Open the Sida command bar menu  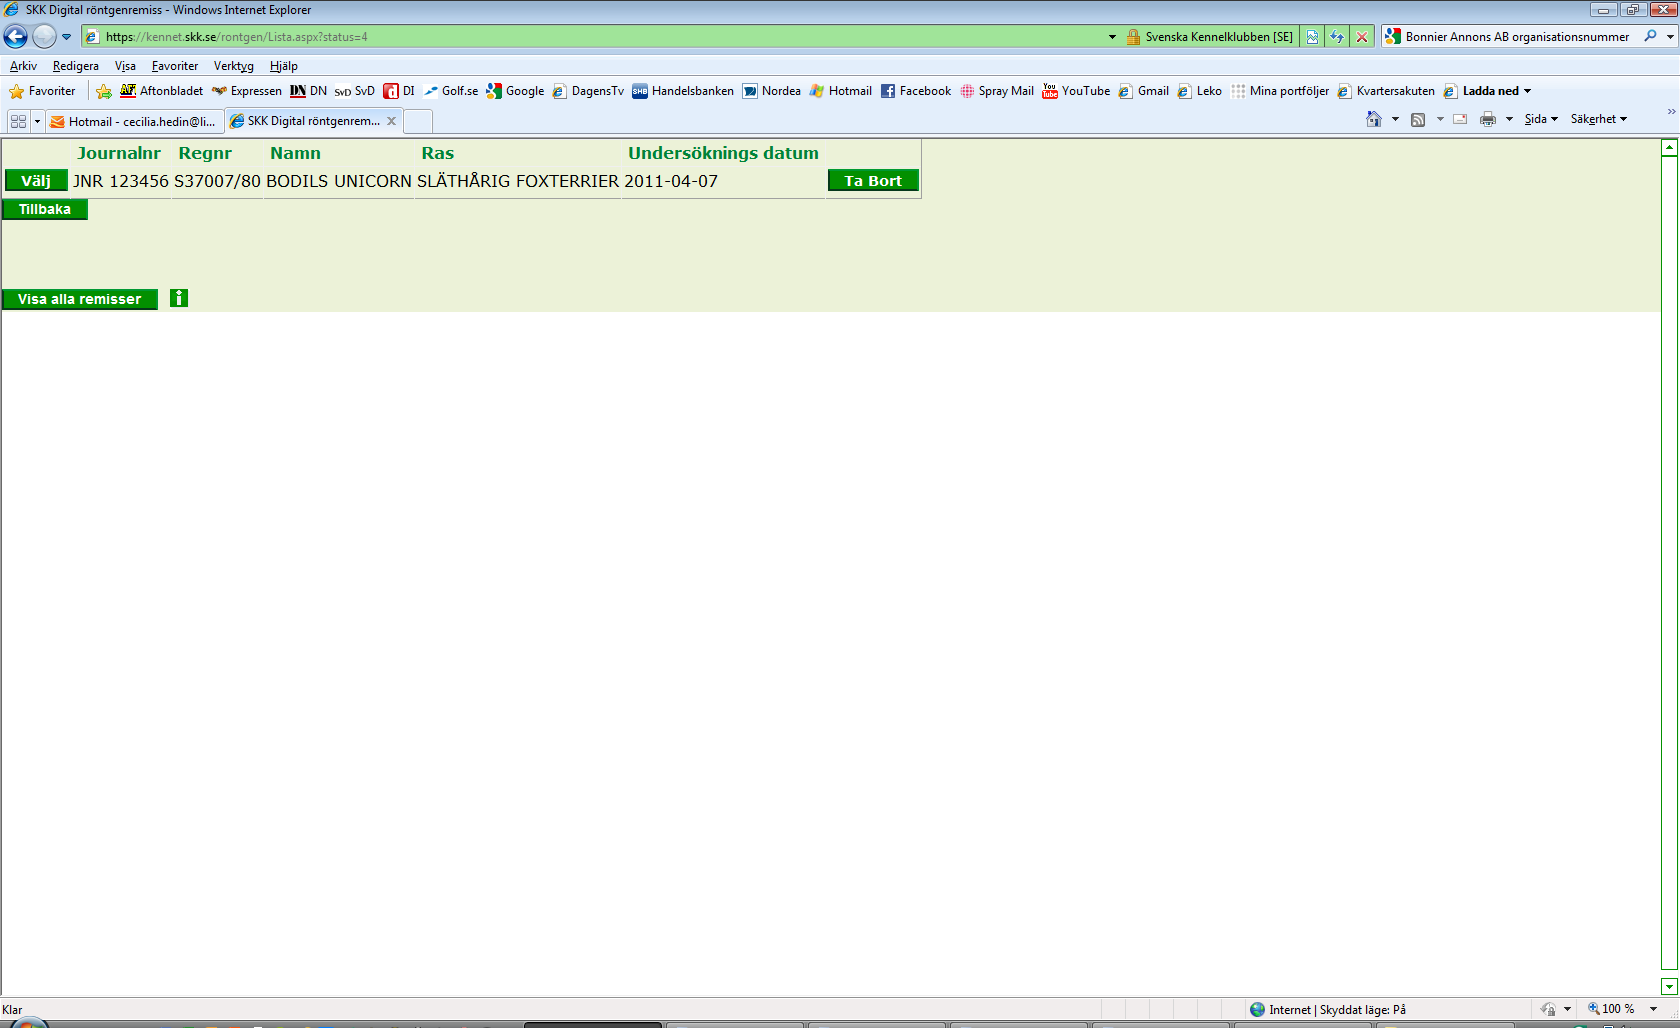pos(1541,119)
